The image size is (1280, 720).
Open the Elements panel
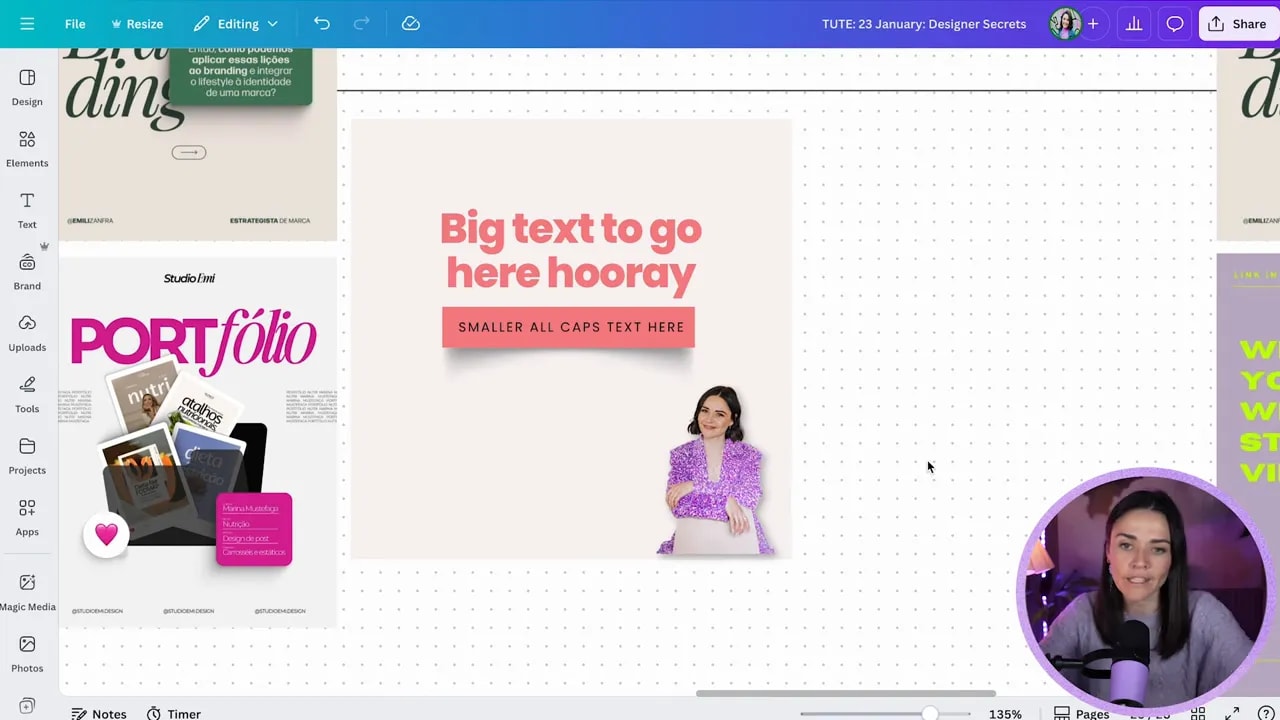(x=26, y=148)
